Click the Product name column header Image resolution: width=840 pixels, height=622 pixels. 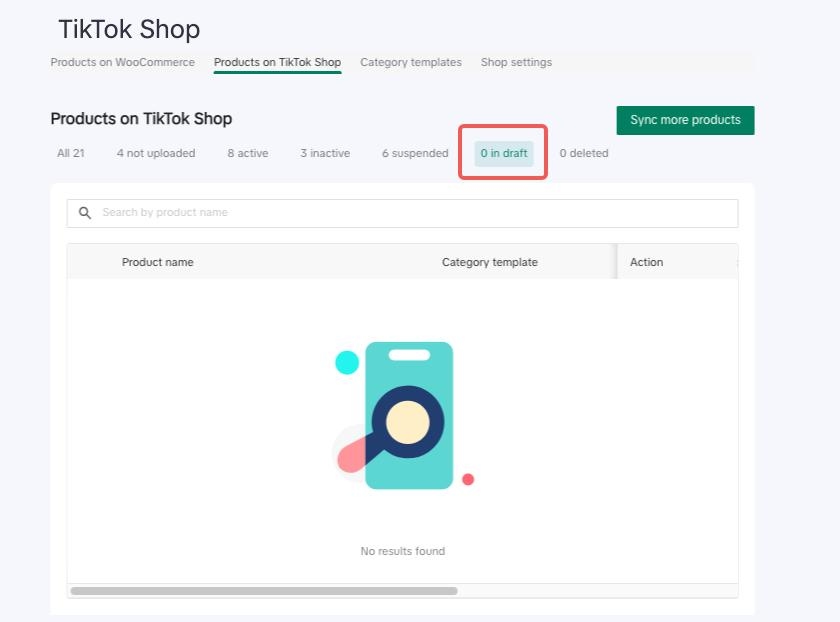[x=158, y=262]
